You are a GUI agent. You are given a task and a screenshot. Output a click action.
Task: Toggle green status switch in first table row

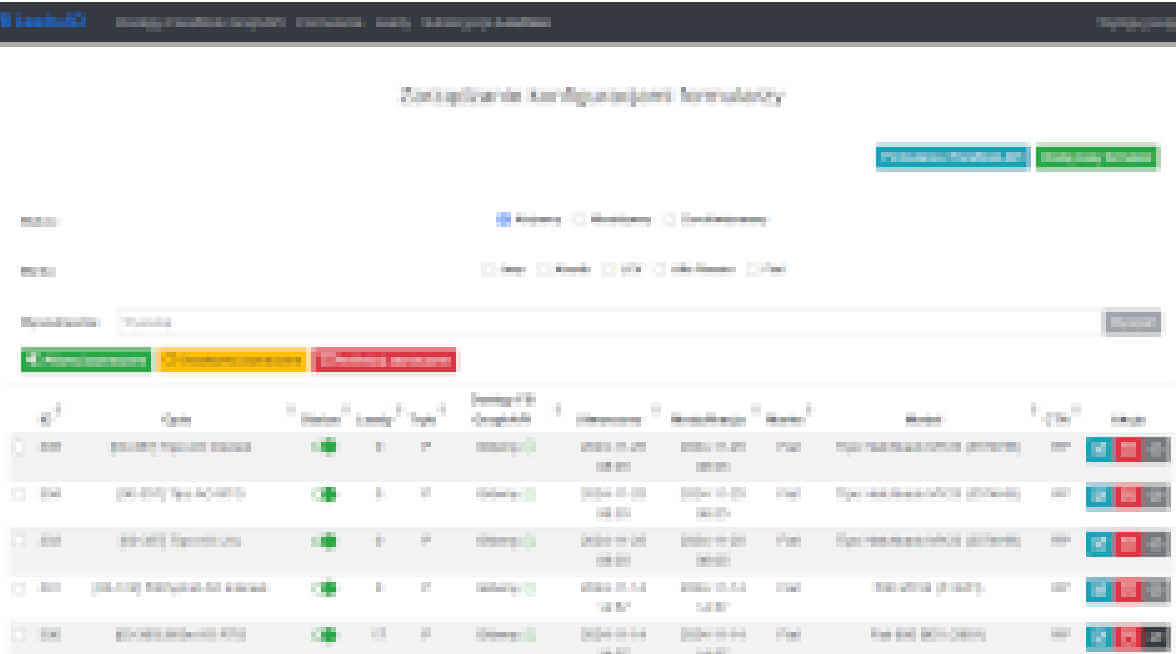point(324,448)
